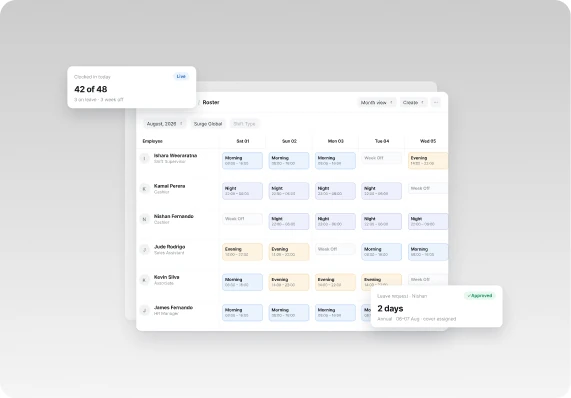Select the Sun 02 column header
This screenshot has width=571, height=398.
pyautogui.click(x=289, y=141)
